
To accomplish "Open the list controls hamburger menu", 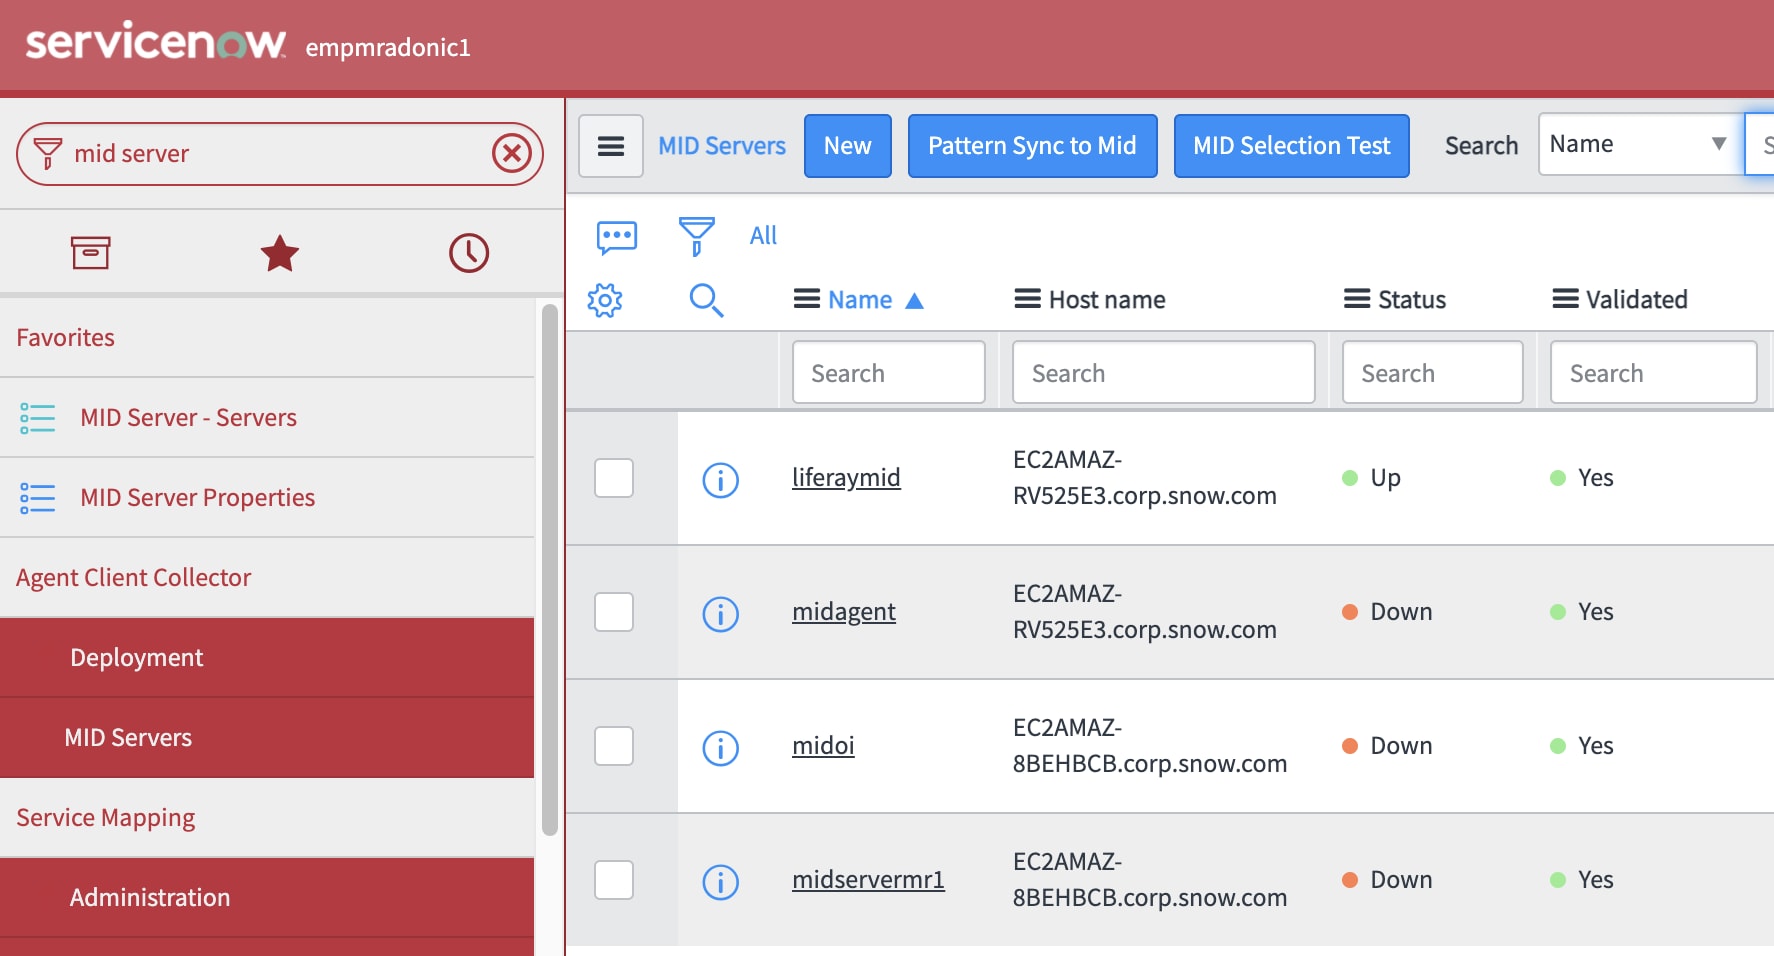I will (611, 146).
